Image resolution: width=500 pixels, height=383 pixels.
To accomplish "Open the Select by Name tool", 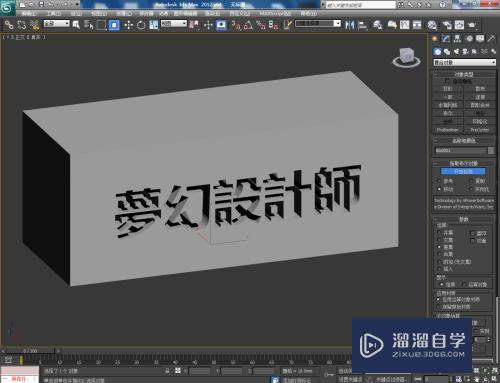I will [88, 25].
